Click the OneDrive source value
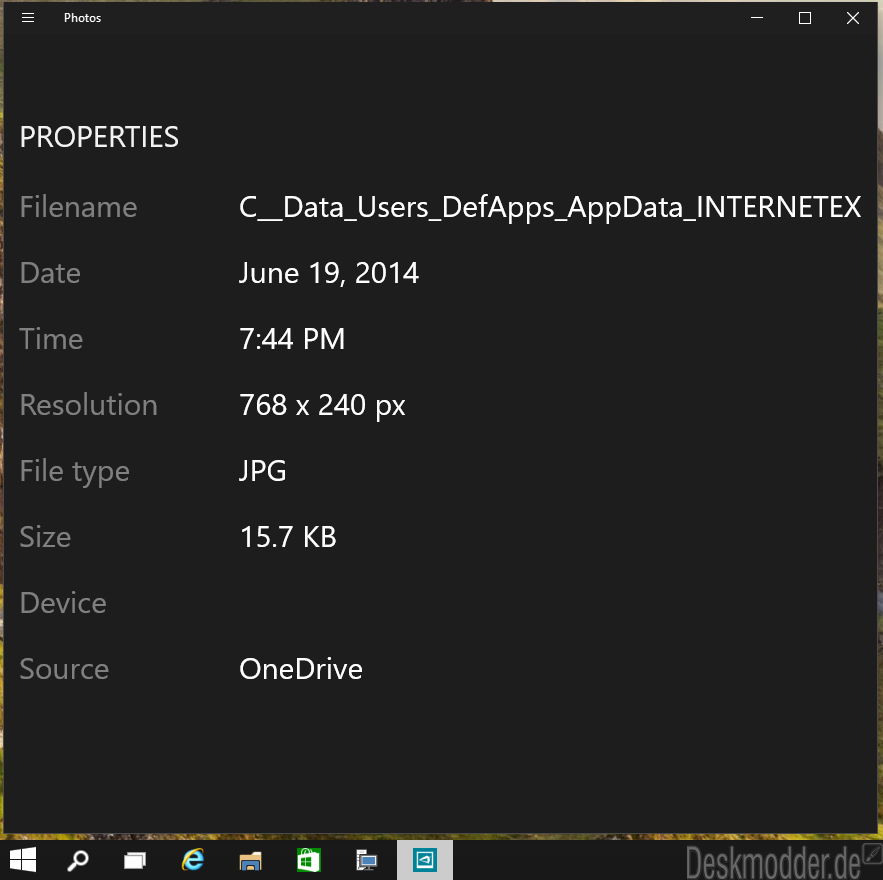Screen dimensions: 883x880 coord(301,669)
